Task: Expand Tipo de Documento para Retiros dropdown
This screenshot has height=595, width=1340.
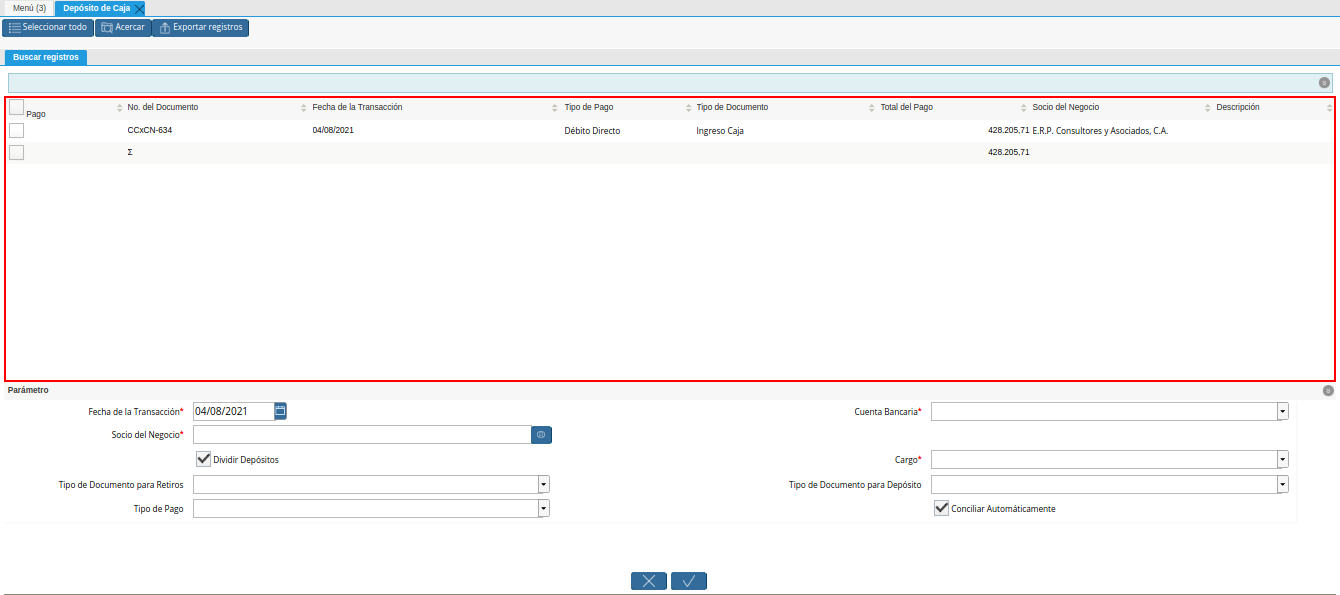Action: (x=543, y=484)
